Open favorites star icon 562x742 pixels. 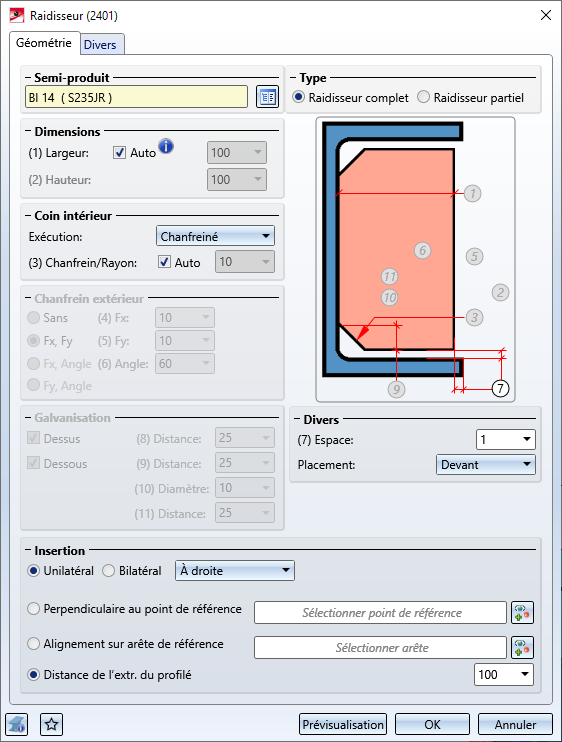(52, 724)
